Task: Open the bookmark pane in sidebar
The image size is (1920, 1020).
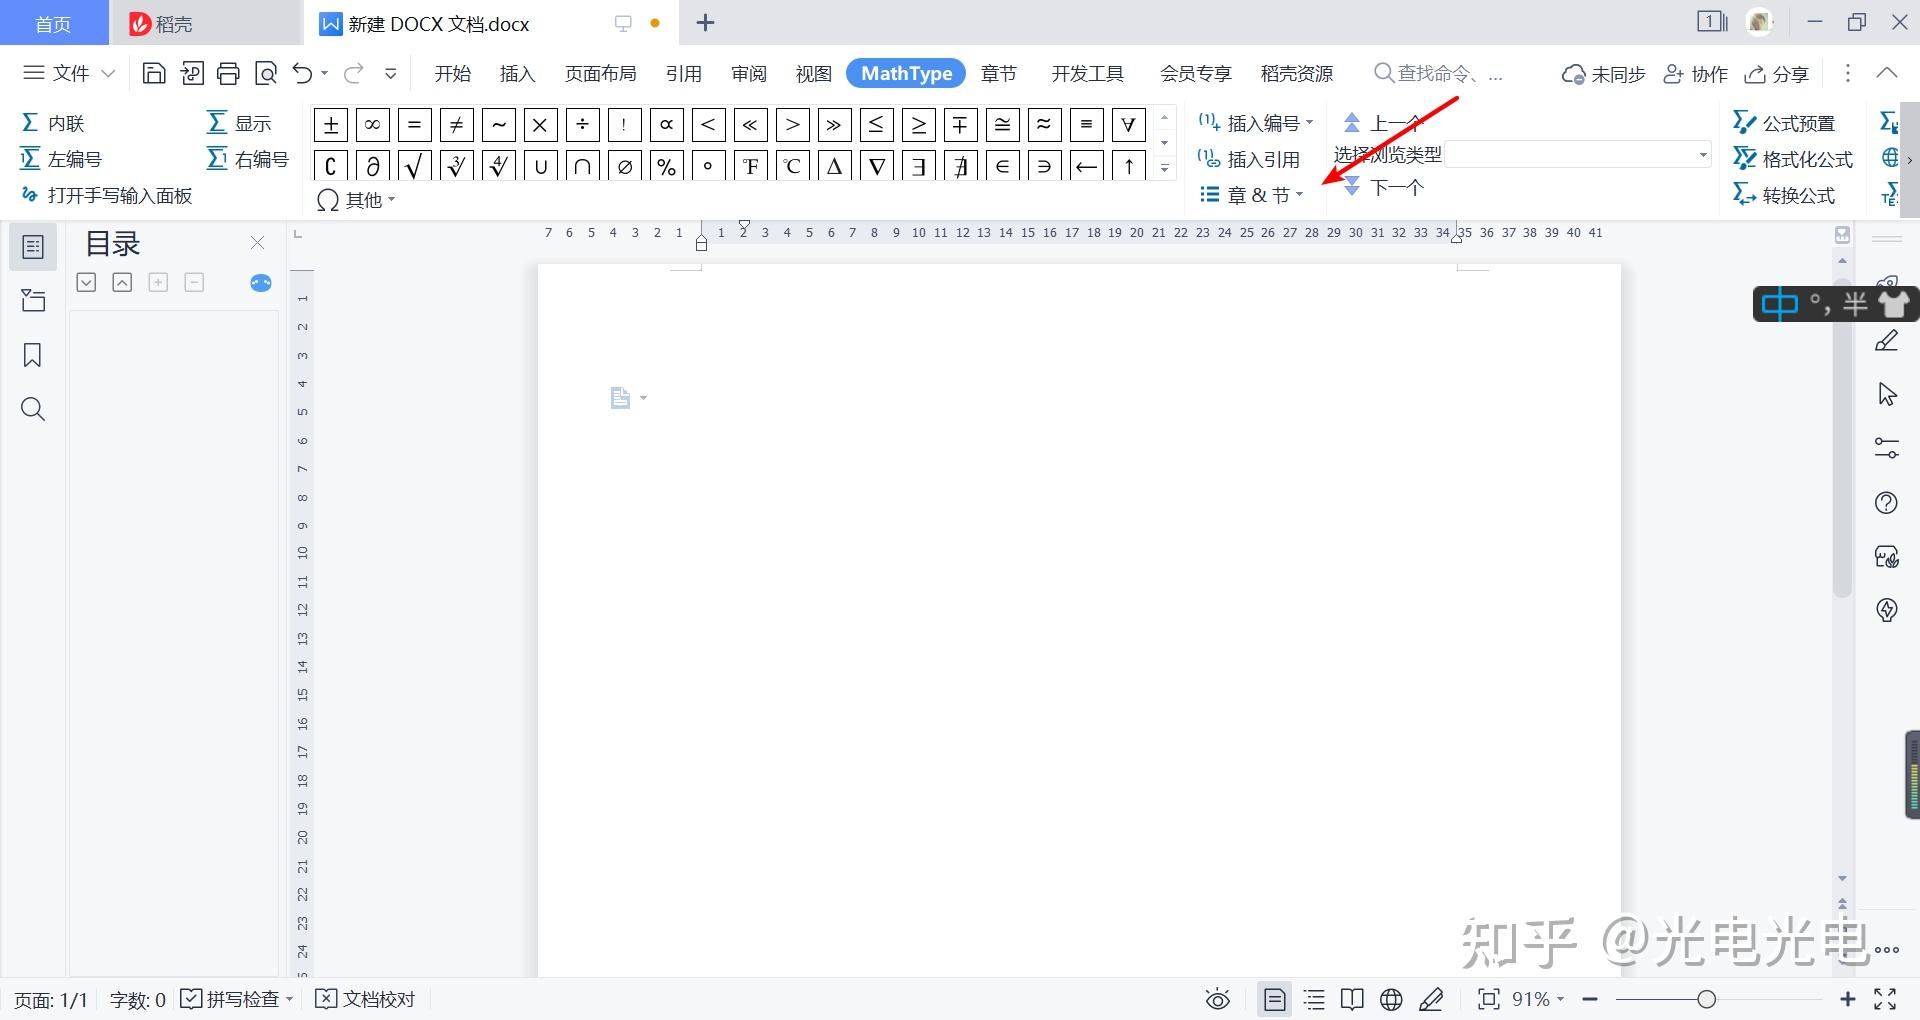Action: (32, 355)
